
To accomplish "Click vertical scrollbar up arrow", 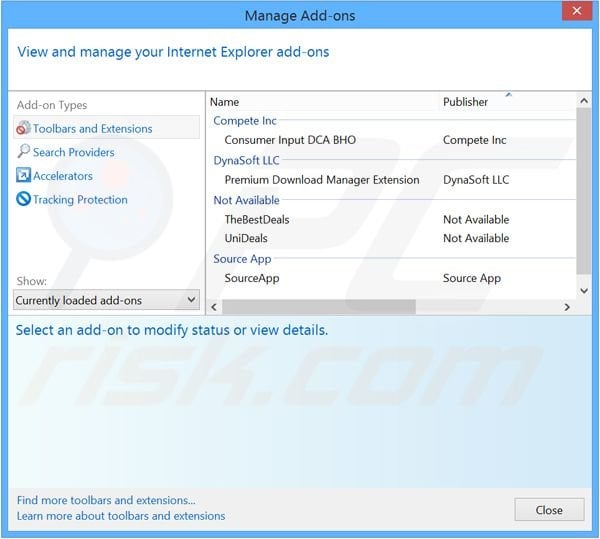I will tap(584, 101).
